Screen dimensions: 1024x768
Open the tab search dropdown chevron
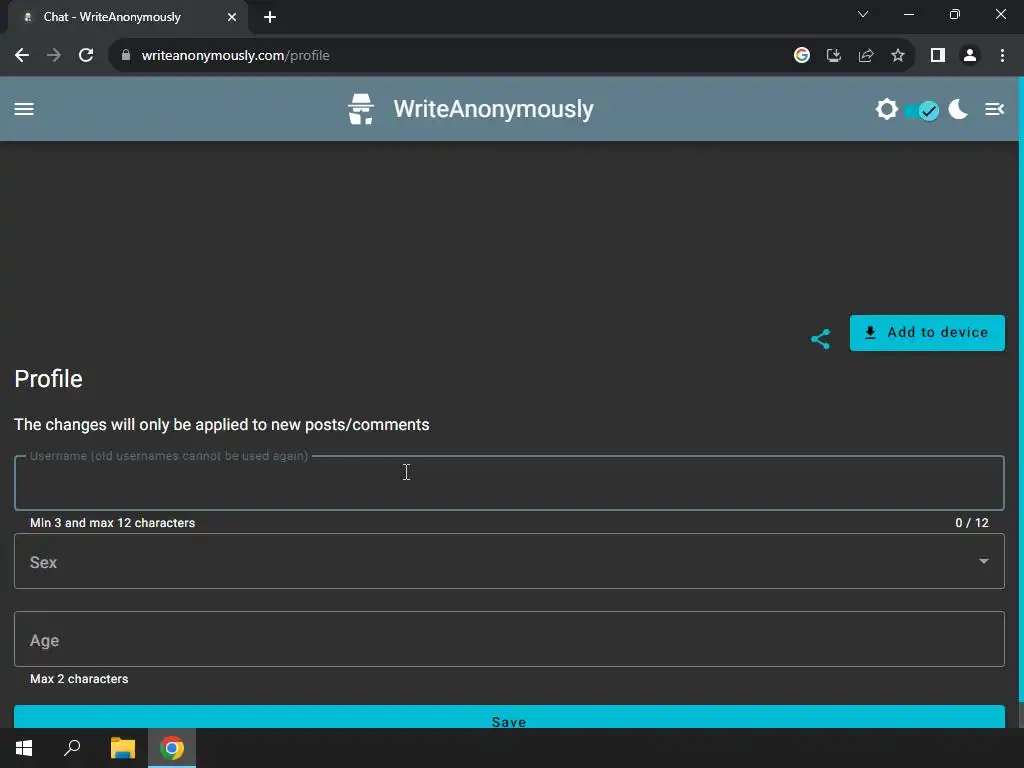click(x=863, y=14)
